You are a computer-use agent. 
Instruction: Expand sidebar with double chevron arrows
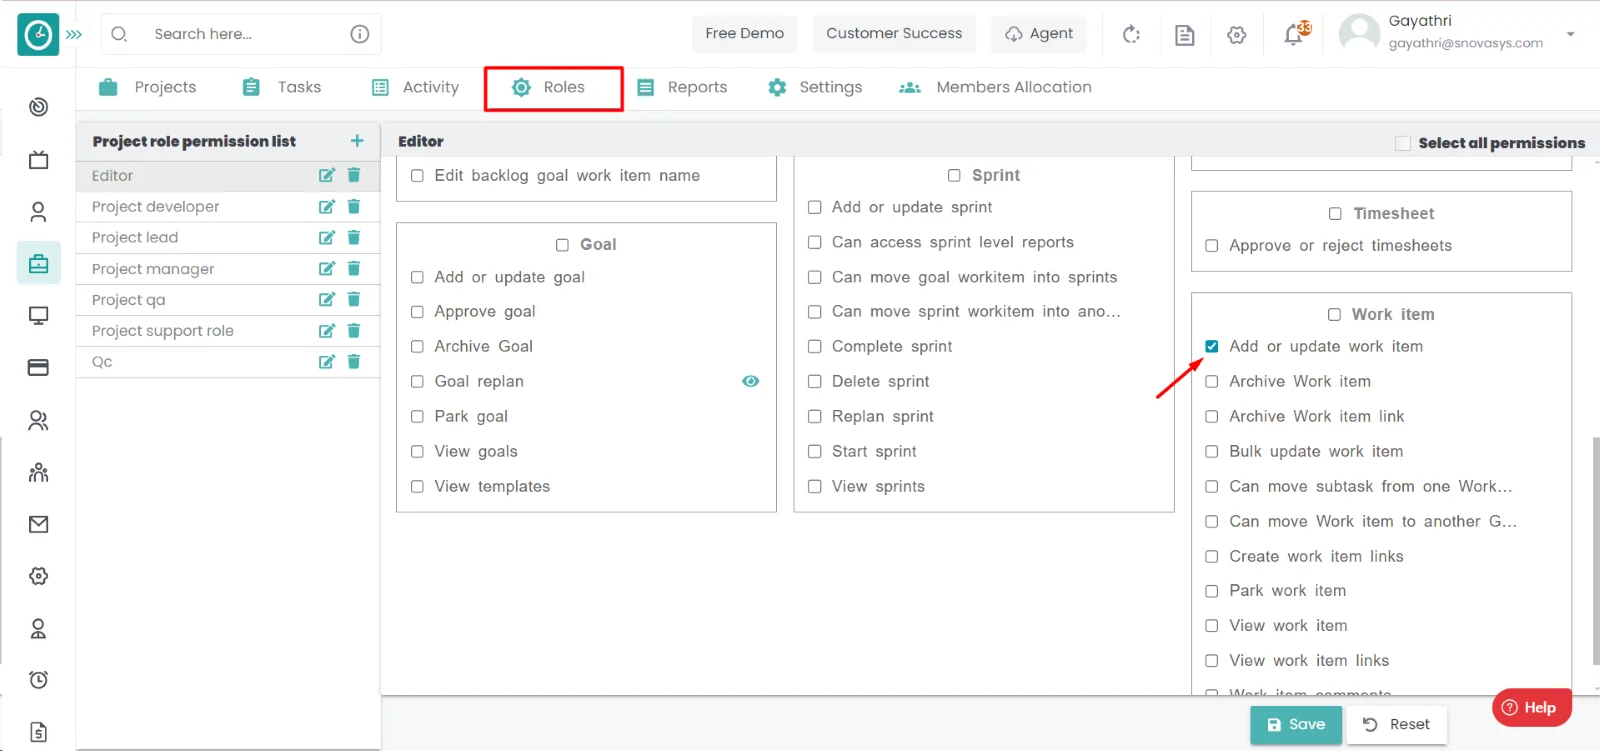tap(74, 34)
